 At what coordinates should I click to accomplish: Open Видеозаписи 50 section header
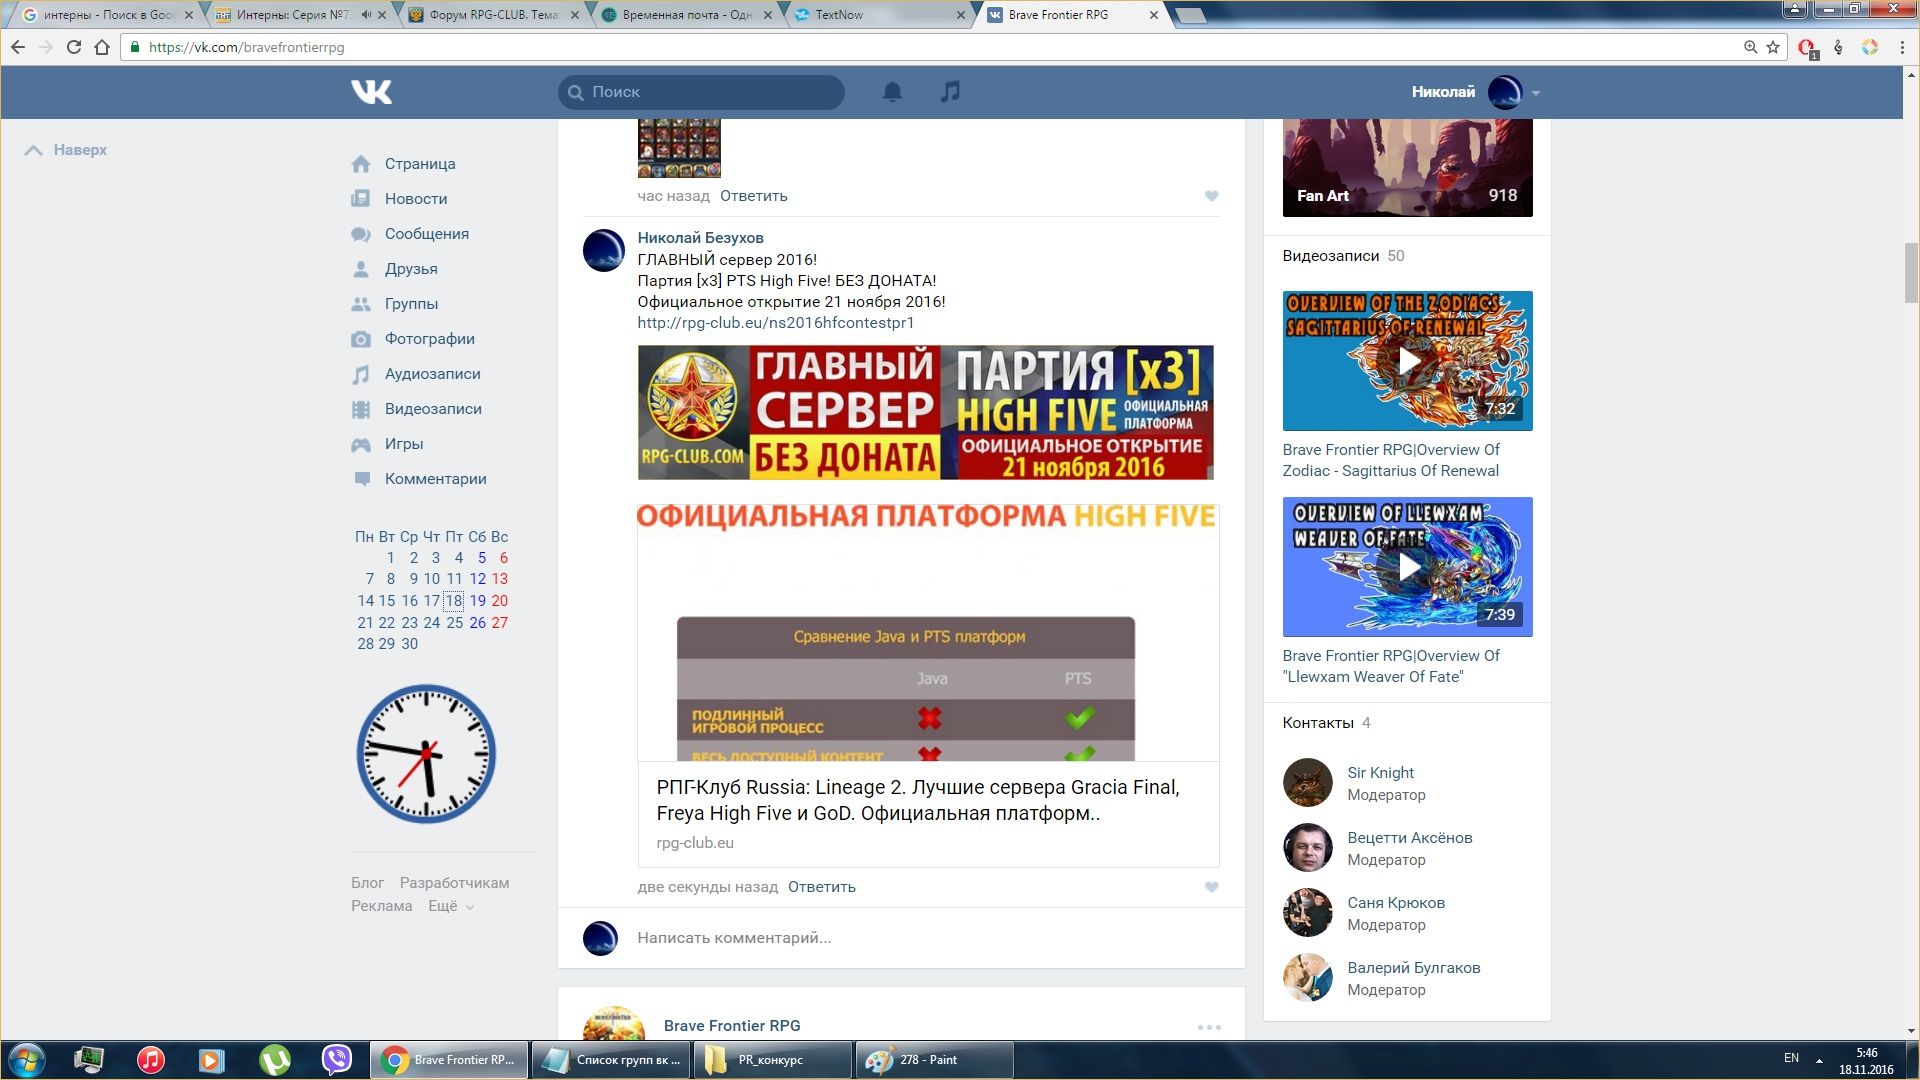coord(1343,256)
